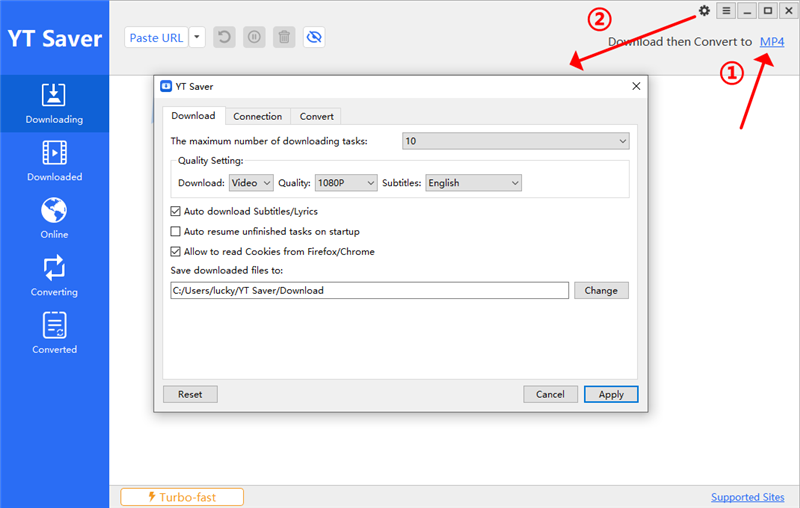Image resolution: width=800 pixels, height=508 pixels.
Task: Click the Apply button
Action: 611,394
